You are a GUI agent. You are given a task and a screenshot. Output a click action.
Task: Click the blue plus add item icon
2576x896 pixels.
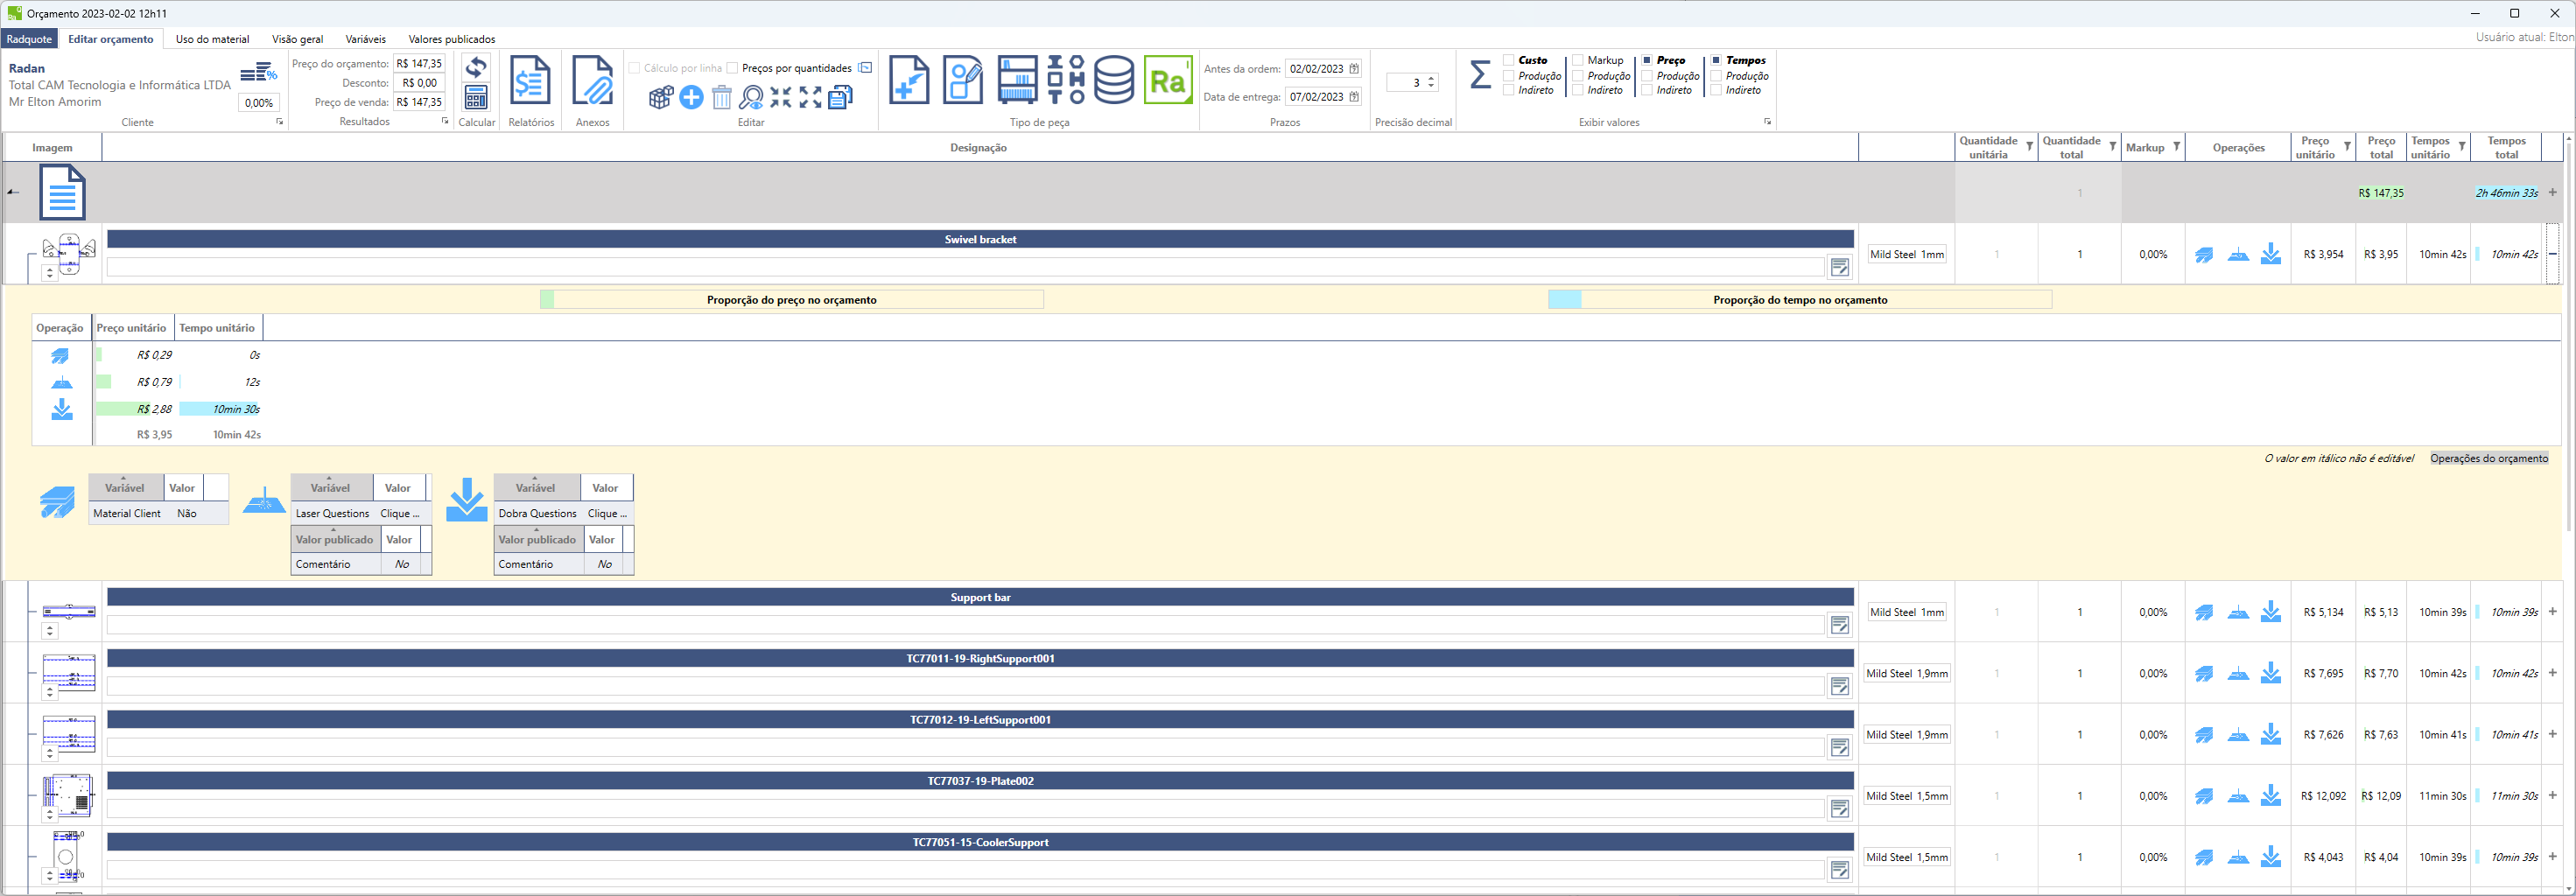691,98
